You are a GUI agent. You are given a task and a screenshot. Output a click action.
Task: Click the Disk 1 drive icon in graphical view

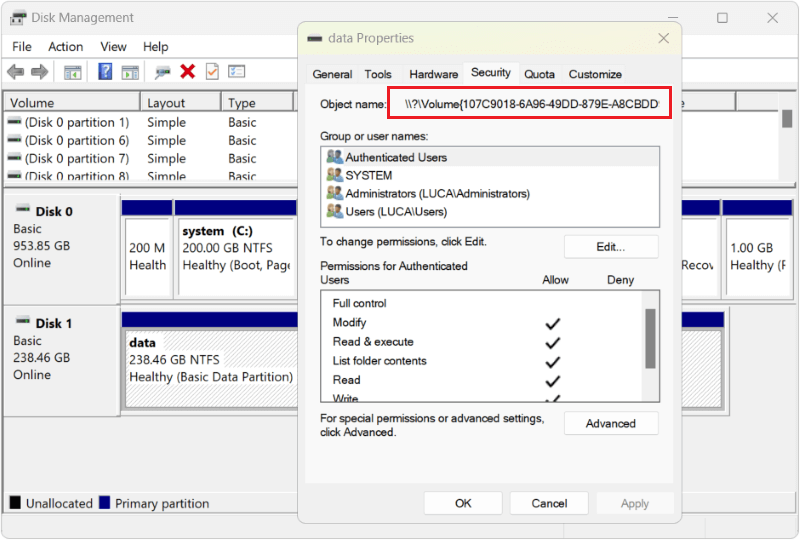pyautogui.click(x=23, y=321)
